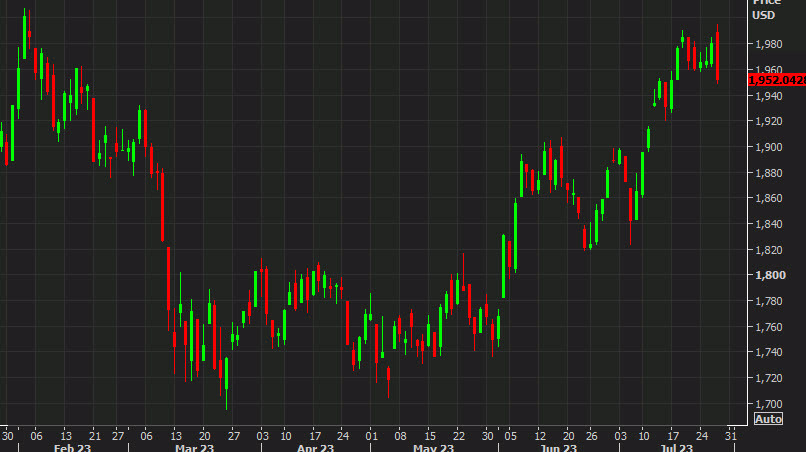Click the 05 date label in June
Image resolution: width=806 pixels, height=452 pixels.
(510, 436)
